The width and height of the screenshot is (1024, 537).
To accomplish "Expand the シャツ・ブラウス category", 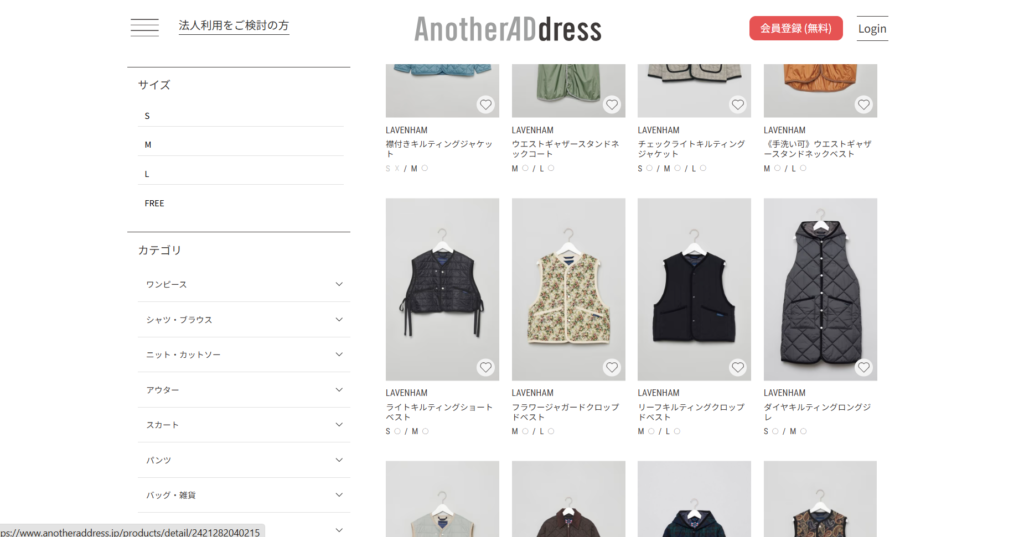I will click(x=244, y=319).
